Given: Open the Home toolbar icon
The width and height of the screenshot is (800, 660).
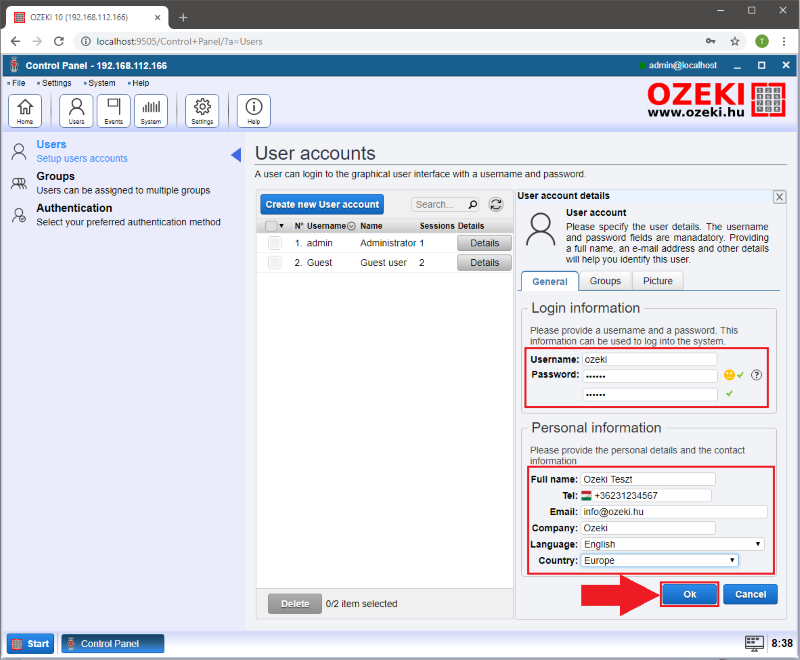Looking at the screenshot, I should point(25,110).
